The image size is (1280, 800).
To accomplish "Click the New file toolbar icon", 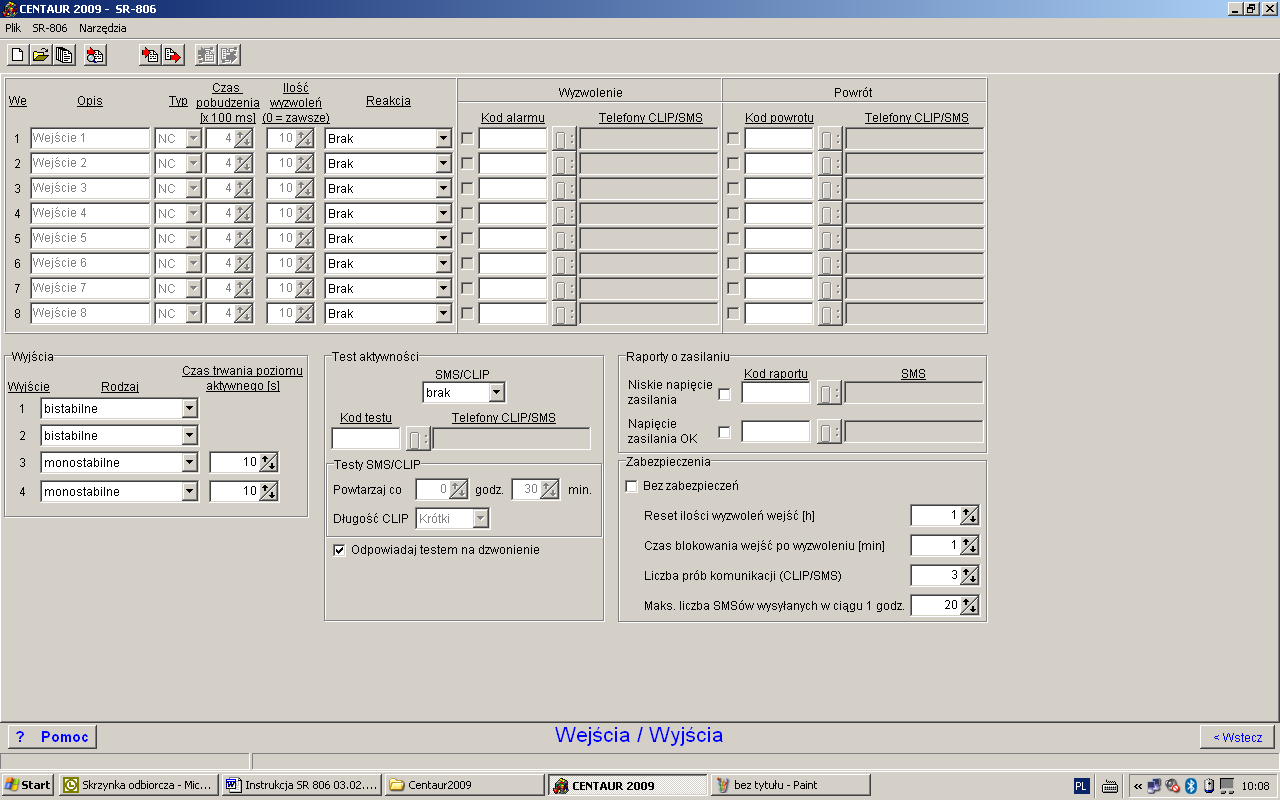I will pos(17,55).
